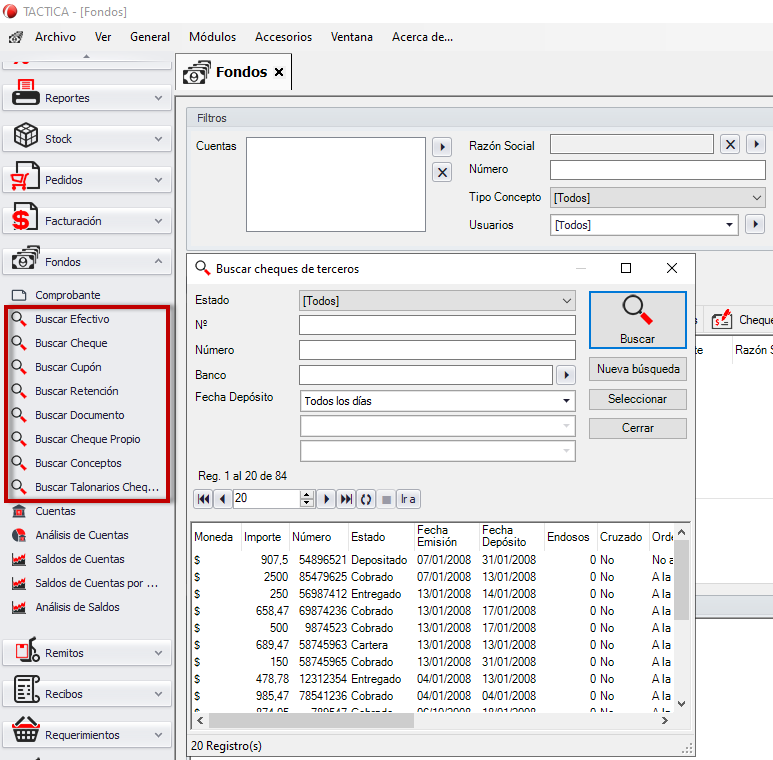This screenshot has width=773, height=760.
Task: Increase the records-per-page spinner
Action: [x=307, y=495]
